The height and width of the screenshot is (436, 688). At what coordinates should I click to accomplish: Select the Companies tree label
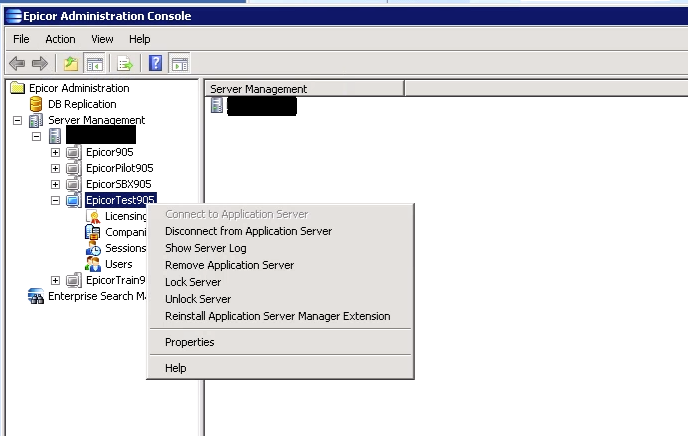point(125,232)
